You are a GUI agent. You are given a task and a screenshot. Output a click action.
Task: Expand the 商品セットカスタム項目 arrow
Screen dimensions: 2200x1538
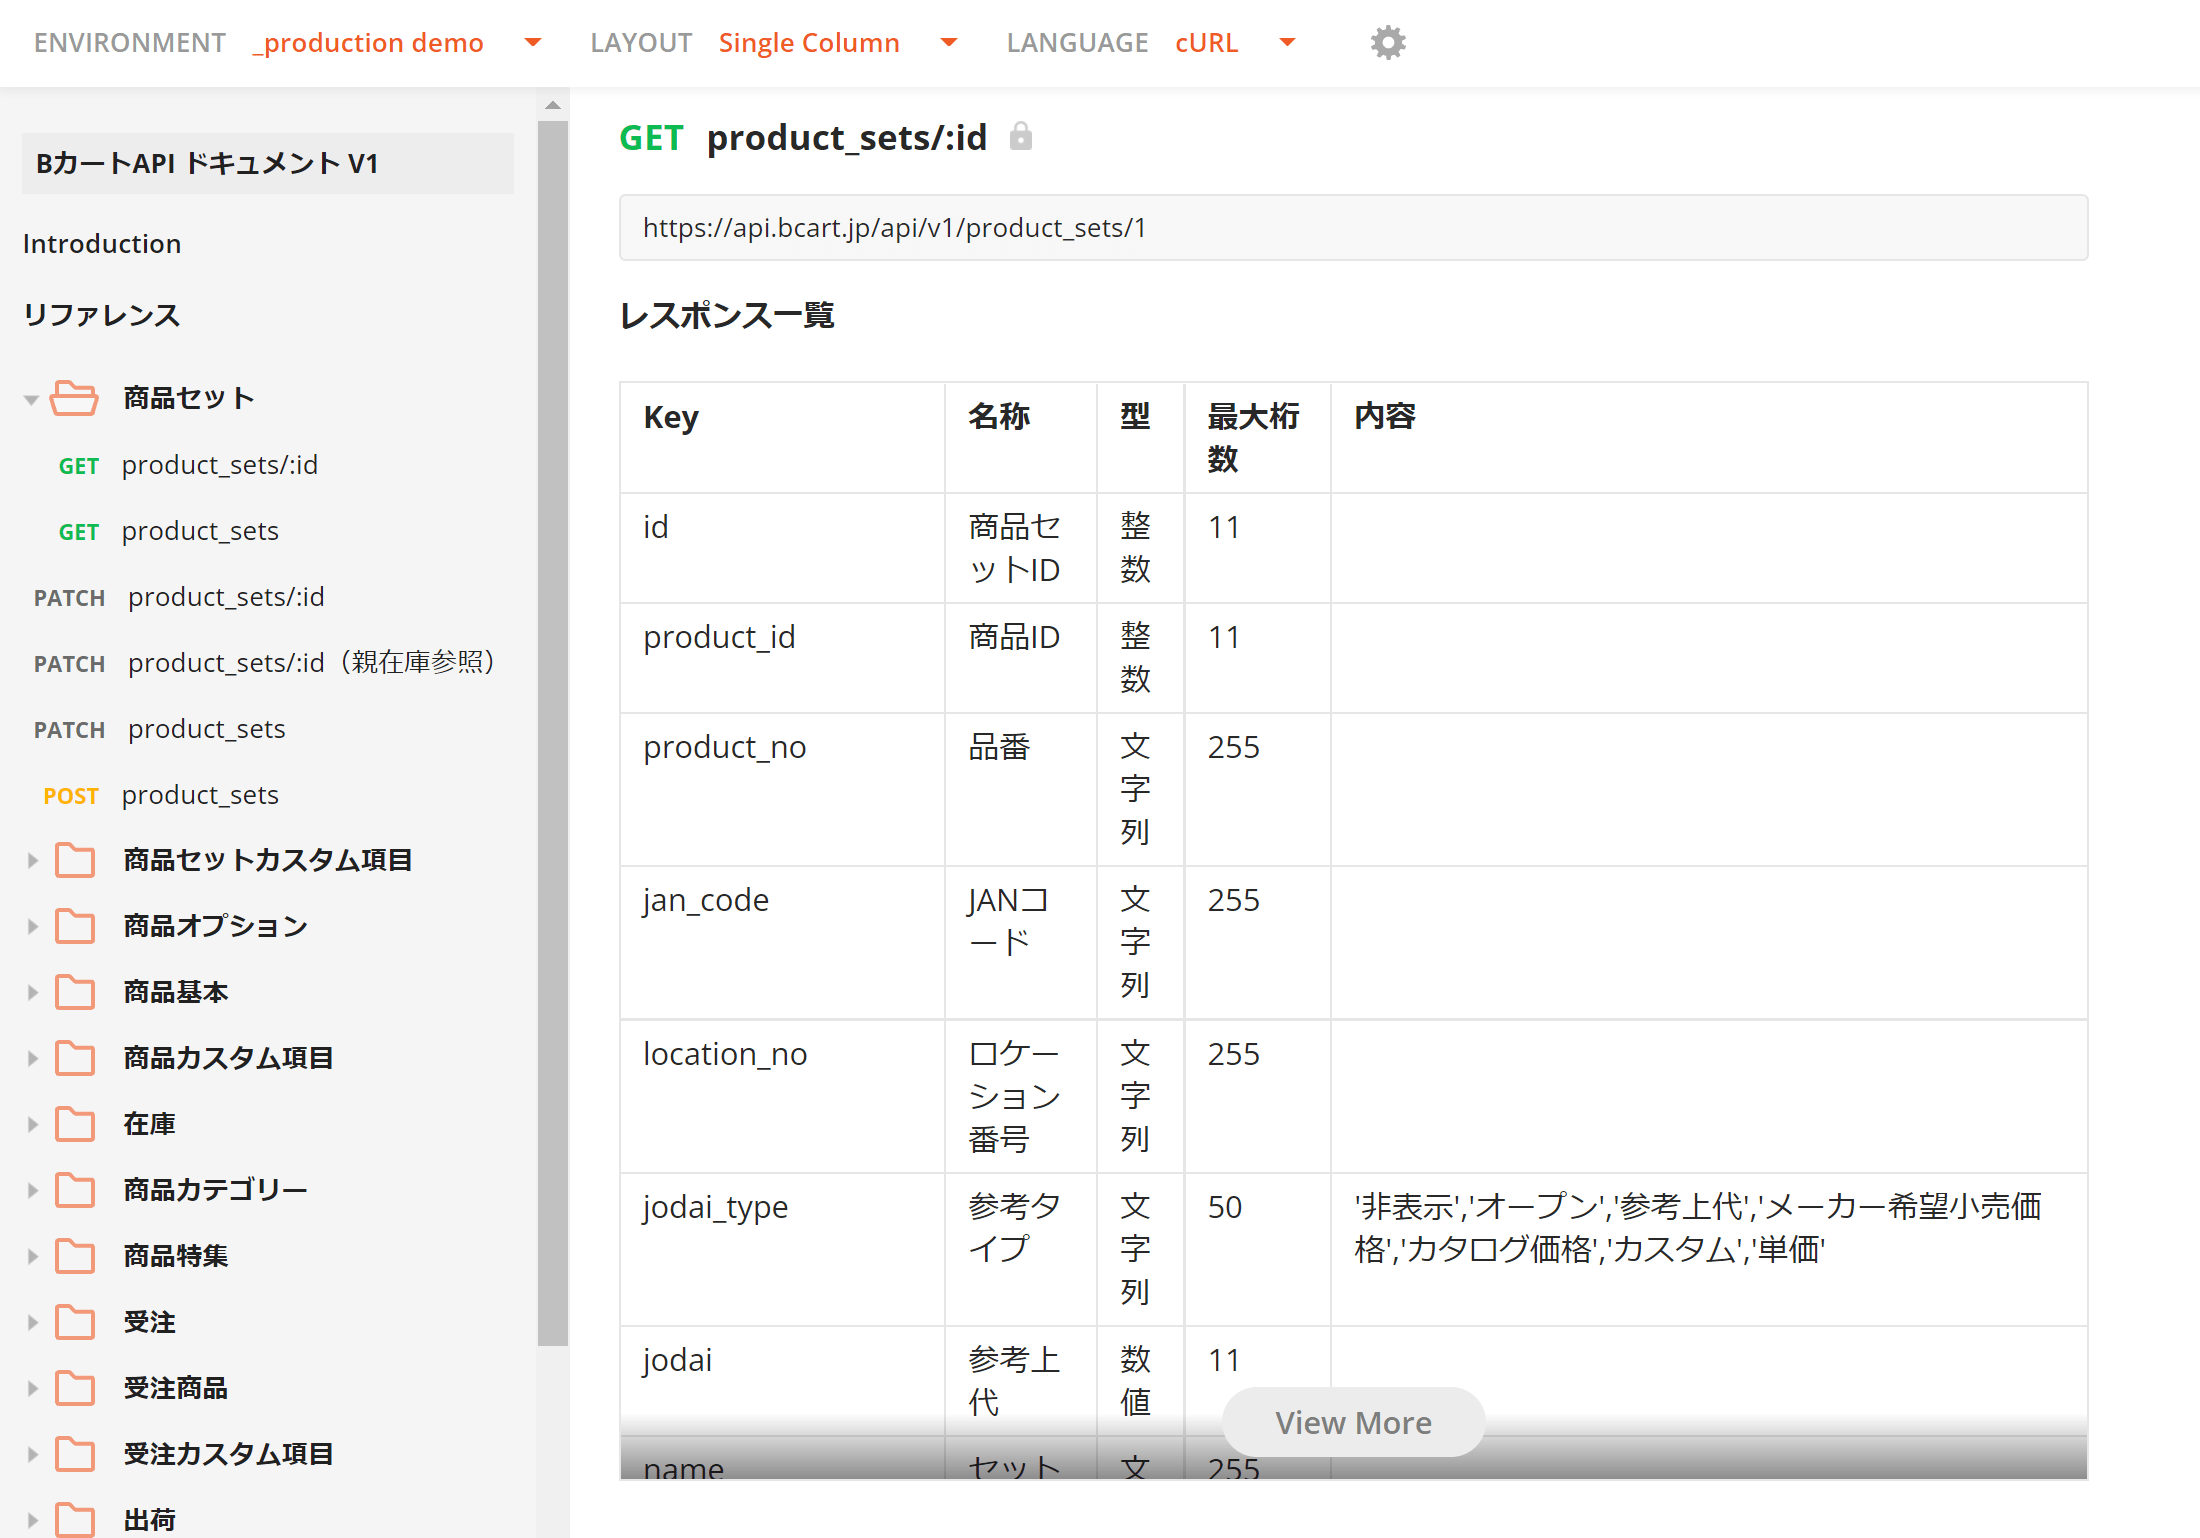tap(32, 860)
